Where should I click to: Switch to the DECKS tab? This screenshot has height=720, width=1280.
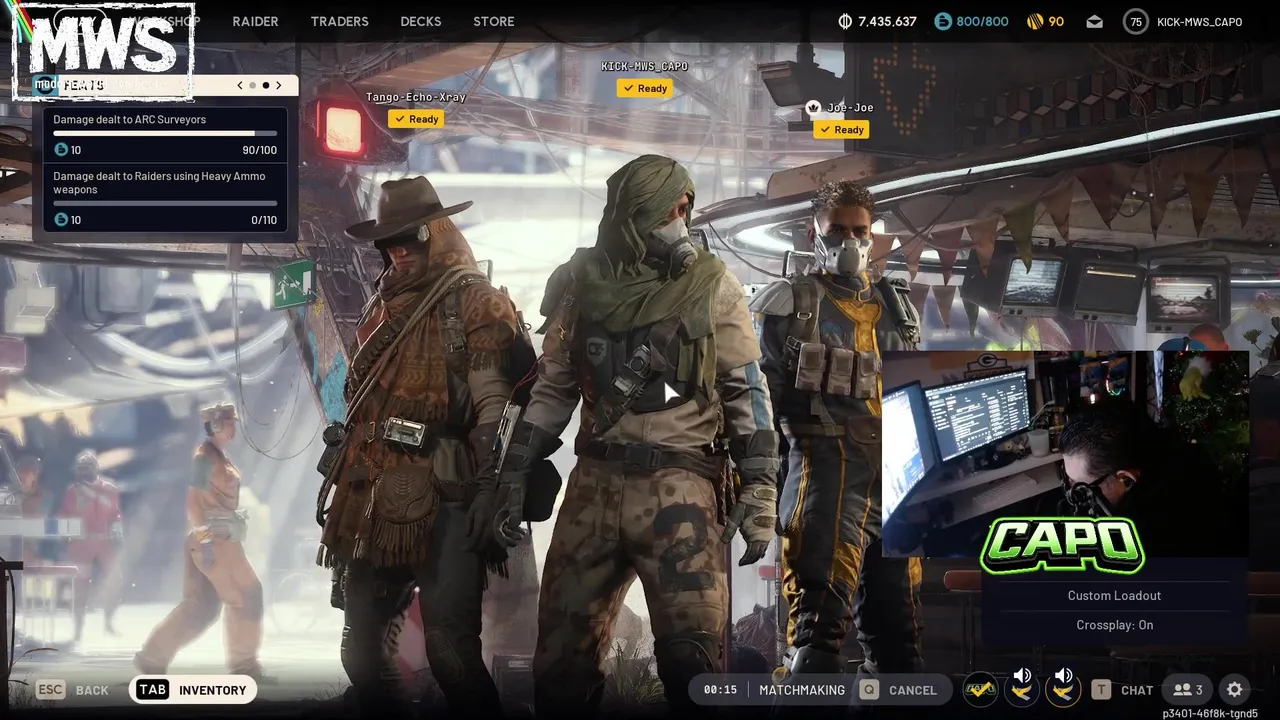click(x=420, y=21)
